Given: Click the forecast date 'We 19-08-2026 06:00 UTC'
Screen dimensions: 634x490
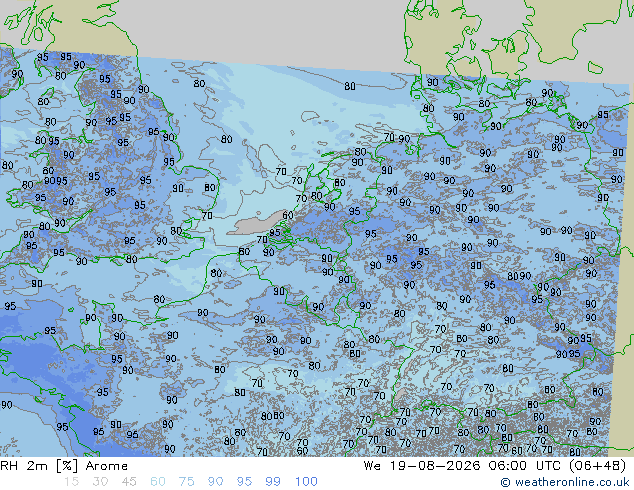Looking at the screenshot, I should click(462, 466).
